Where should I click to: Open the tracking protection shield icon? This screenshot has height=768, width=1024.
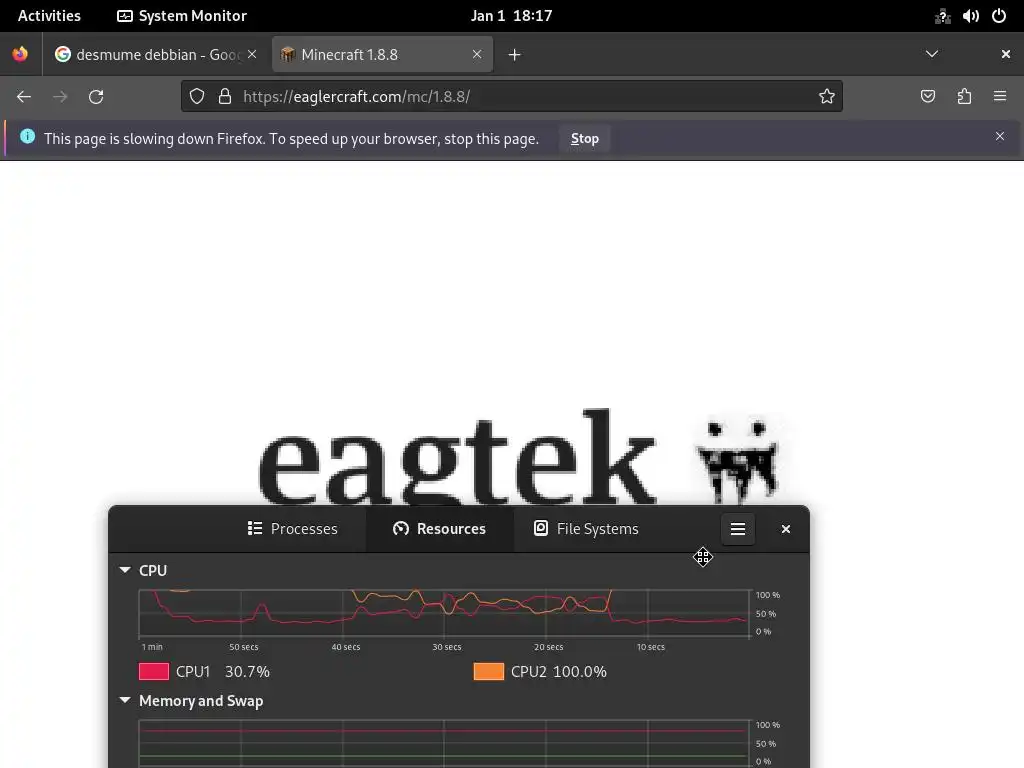tap(197, 97)
